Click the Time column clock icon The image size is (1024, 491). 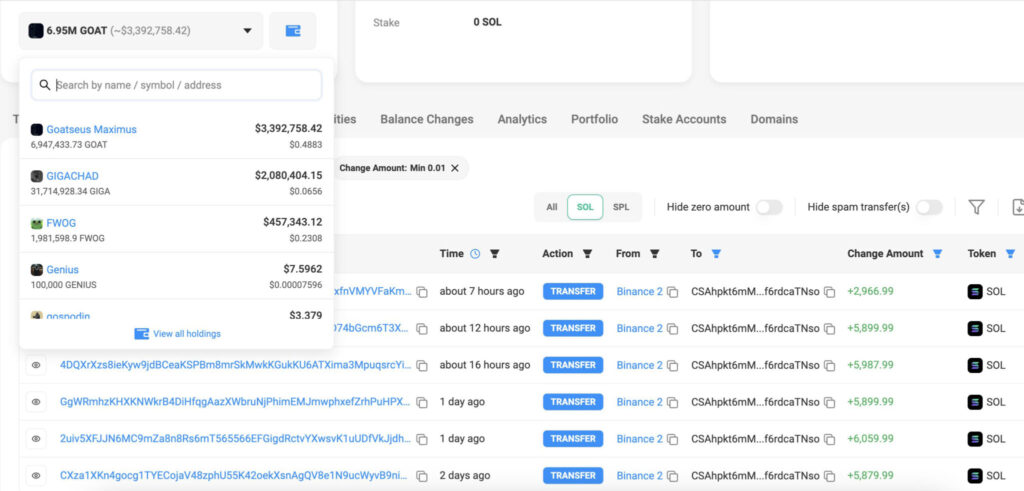[x=475, y=254]
